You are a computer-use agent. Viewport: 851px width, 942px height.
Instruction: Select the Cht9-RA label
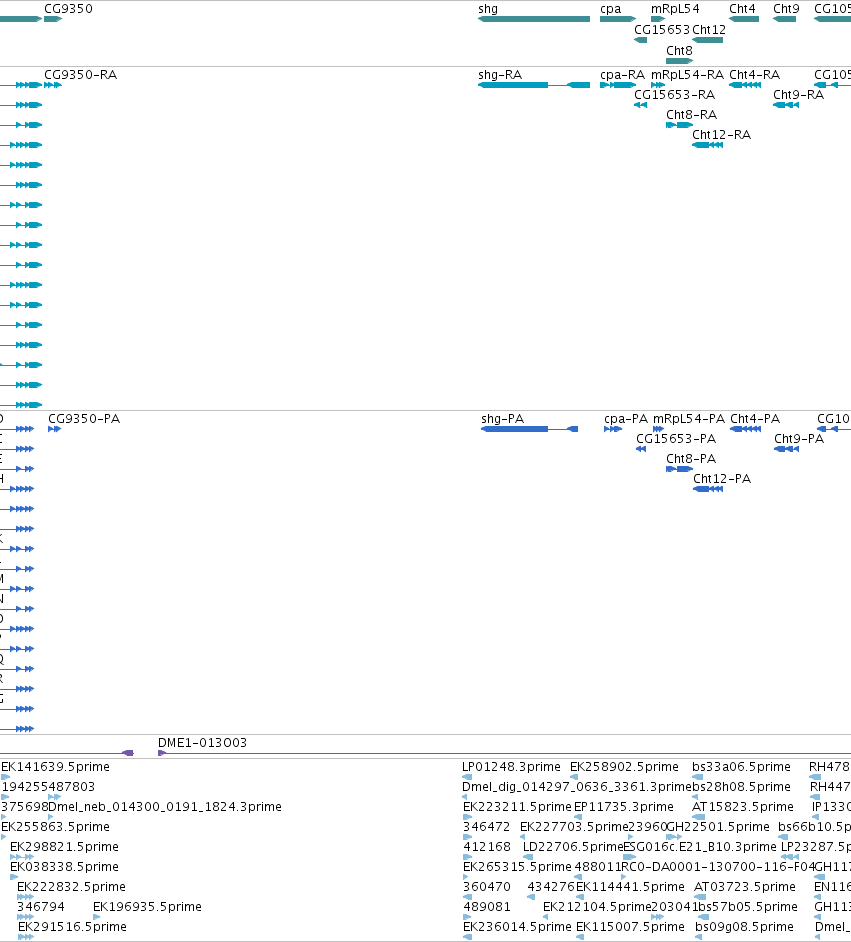[x=798, y=94]
